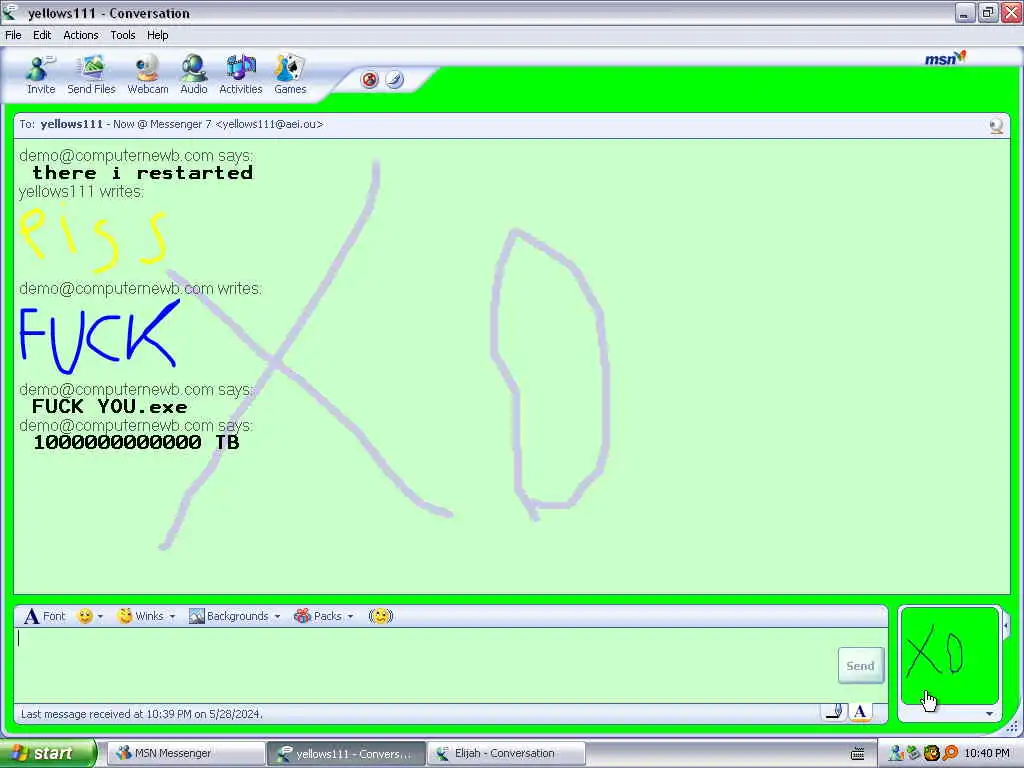Screen dimensions: 1024x768
Task: Switch to text typing input mode
Action: tap(860, 712)
